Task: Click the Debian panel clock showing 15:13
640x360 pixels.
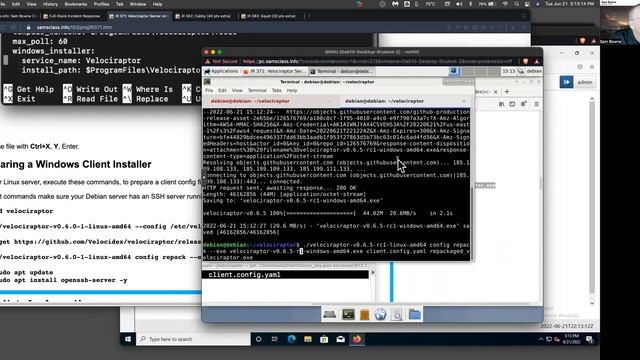Action: coord(509,71)
